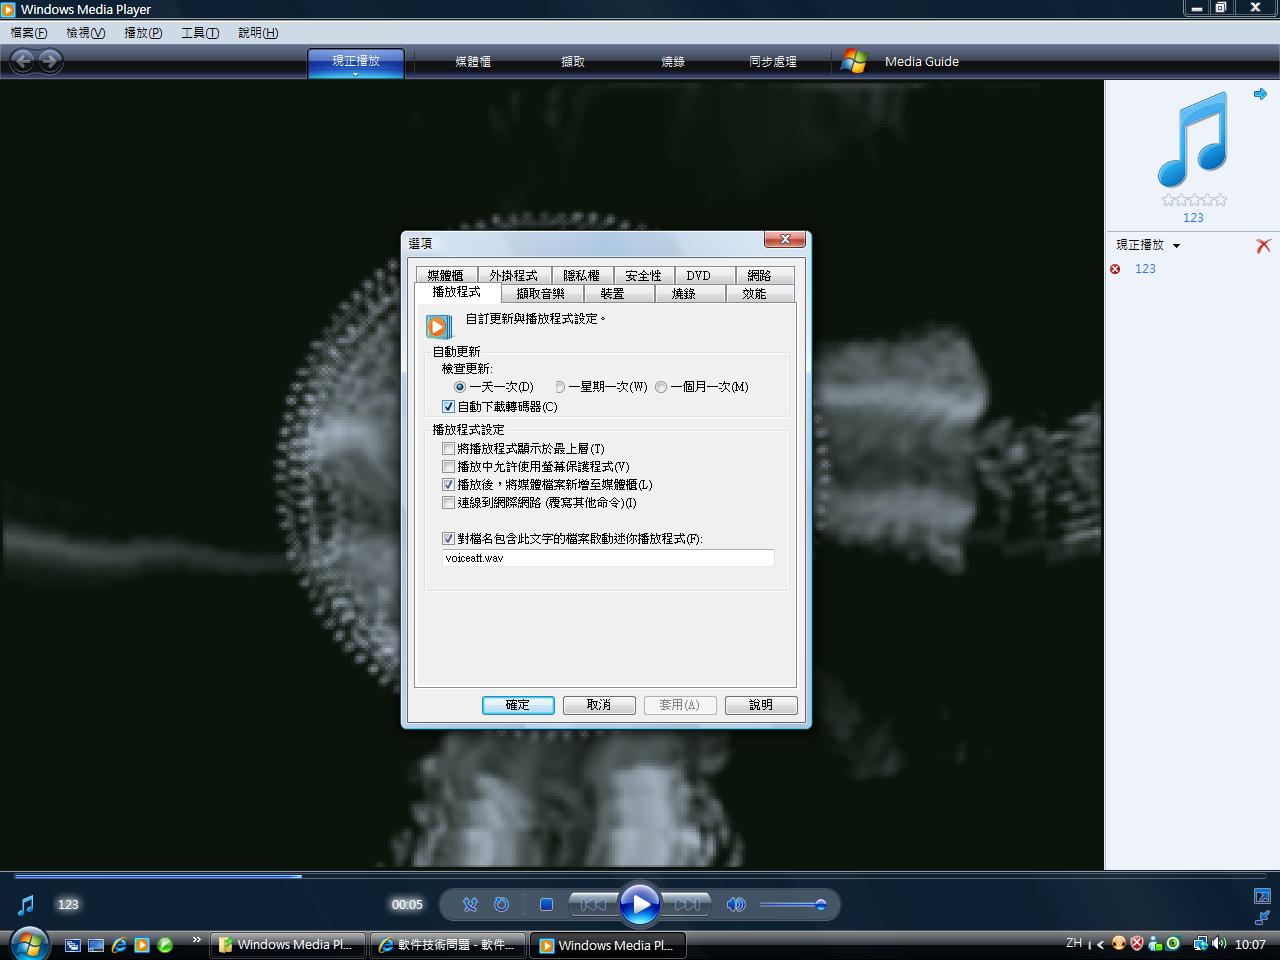The width and height of the screenshot is (1280, 960).
Task: Stop playback
Action: [x=546, y=905]
